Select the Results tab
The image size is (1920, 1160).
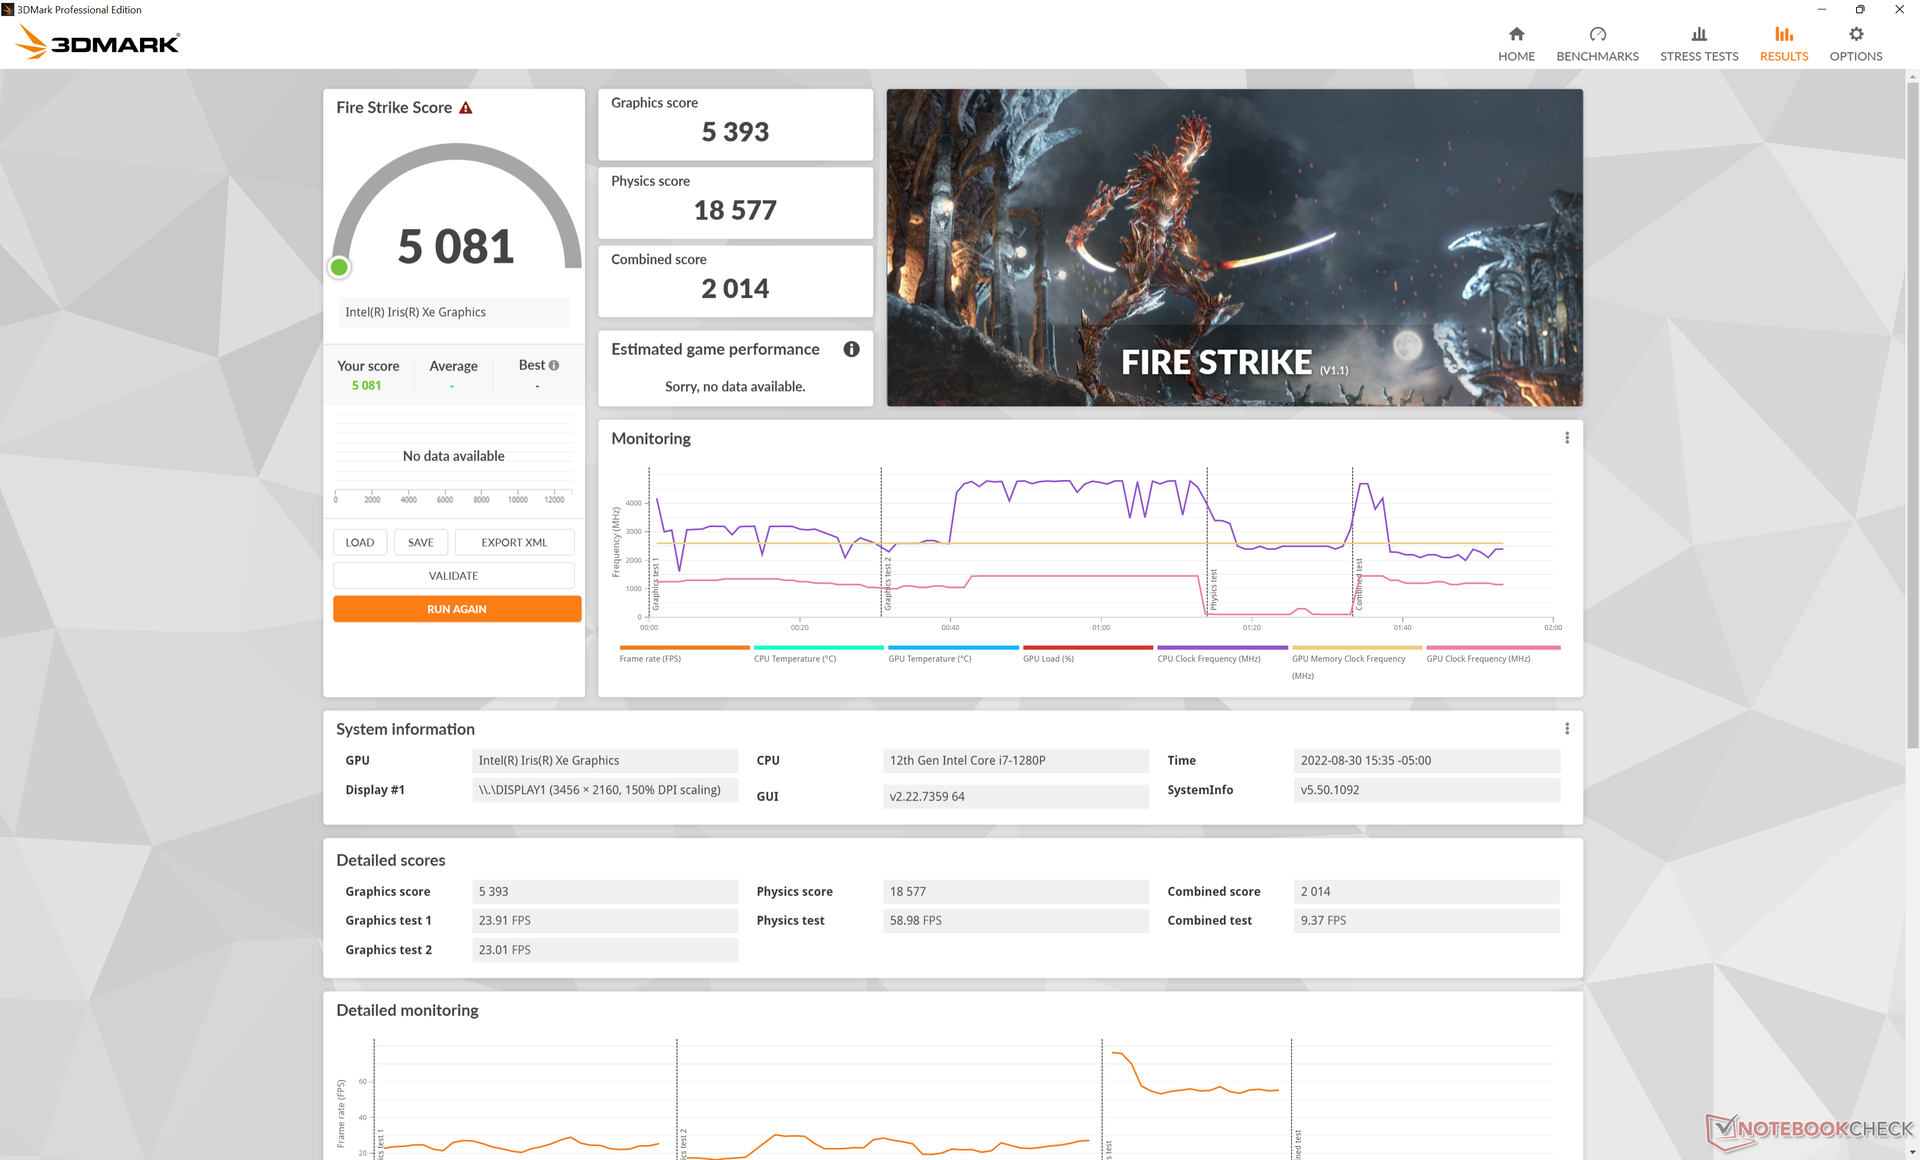point(1783,44)
